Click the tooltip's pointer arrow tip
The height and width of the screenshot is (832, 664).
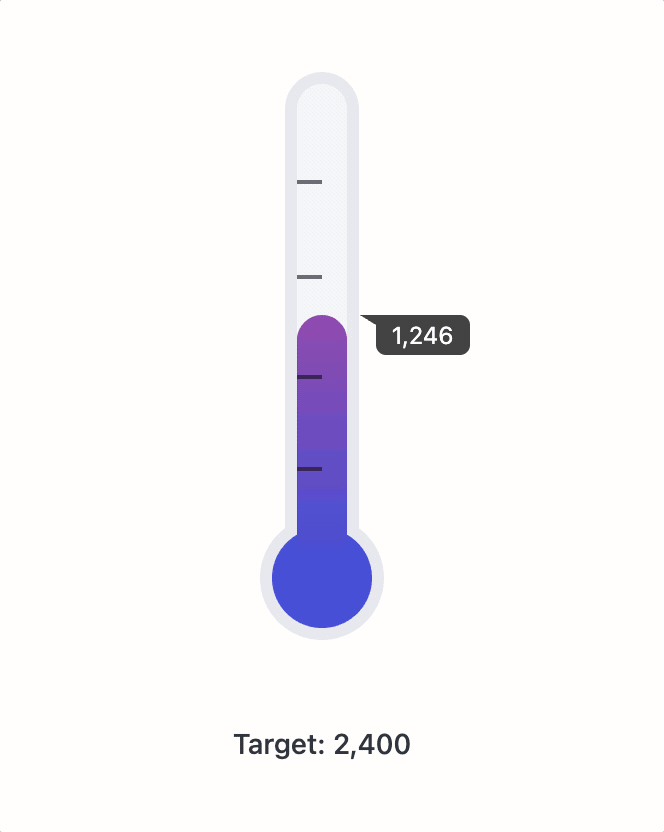click(x=363, y=317)
